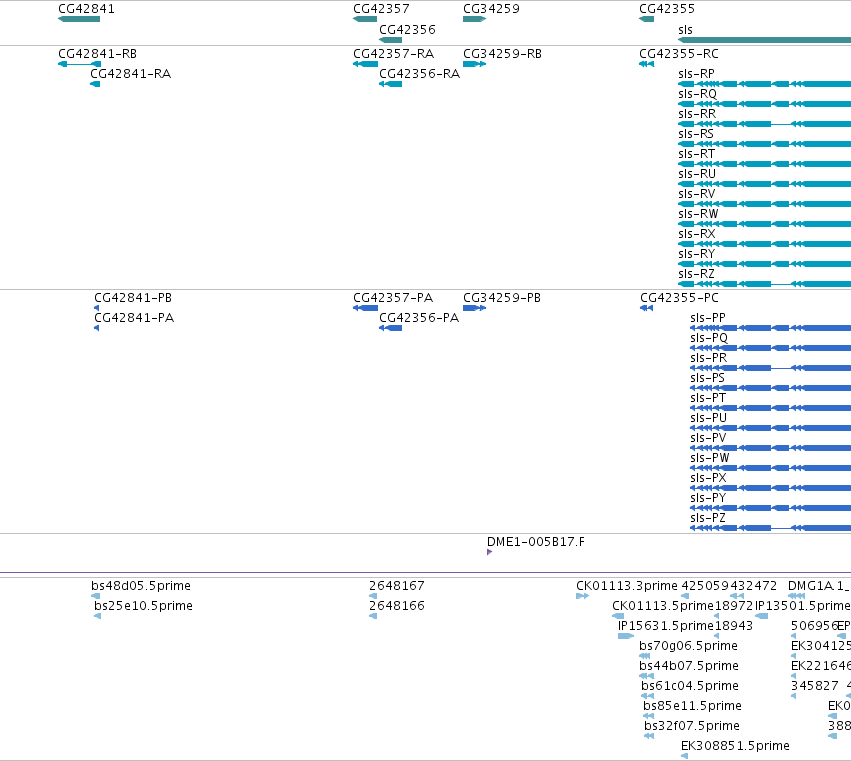
Task: Select EST bs44b07.5prime
Action: click(646, 676)
